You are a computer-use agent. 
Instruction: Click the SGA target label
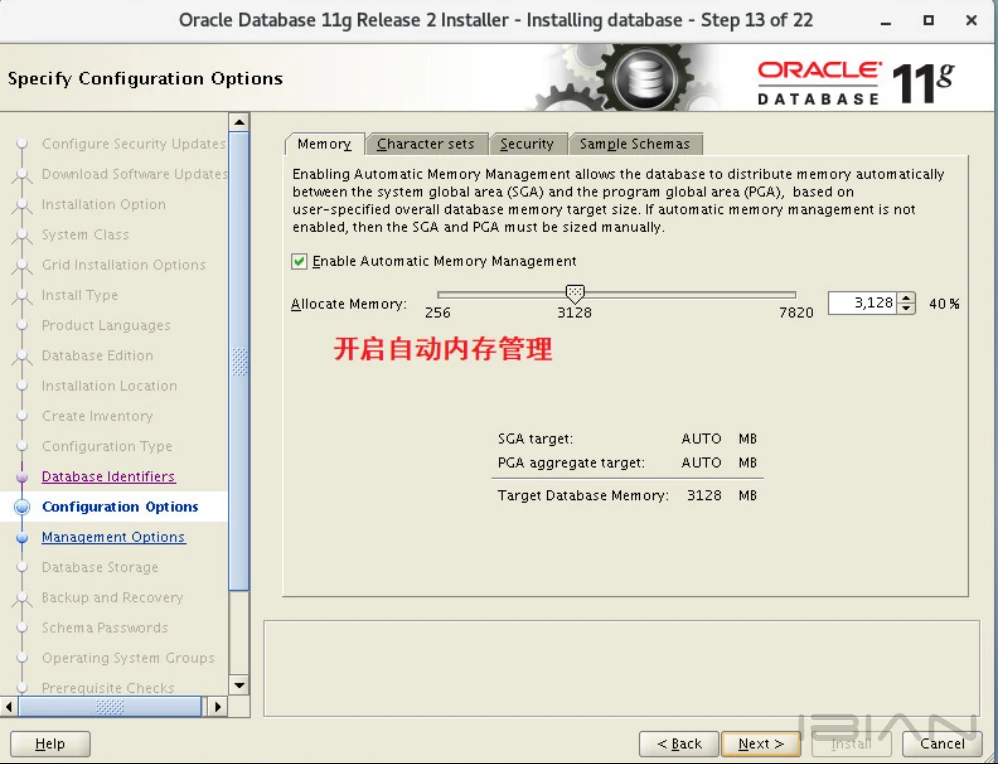coord(535,439)
